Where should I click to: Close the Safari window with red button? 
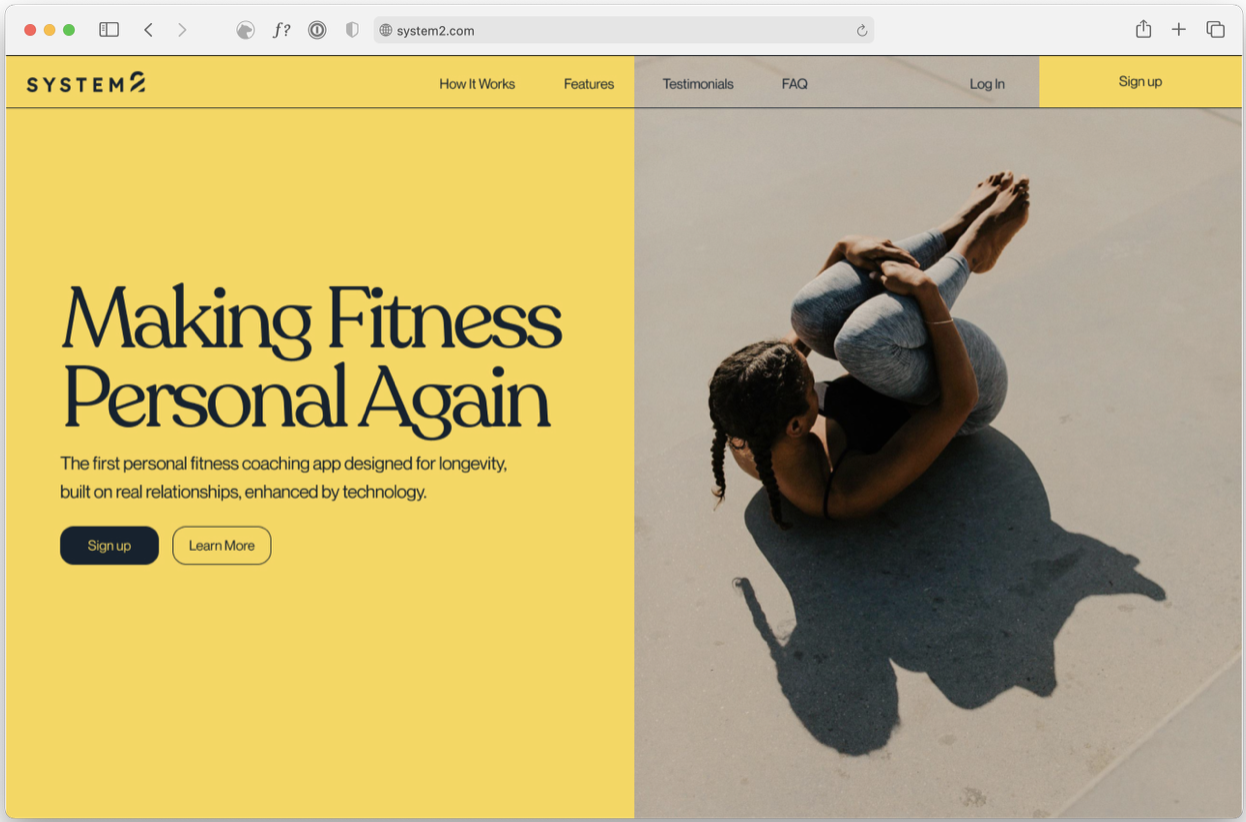pos(30,30)
